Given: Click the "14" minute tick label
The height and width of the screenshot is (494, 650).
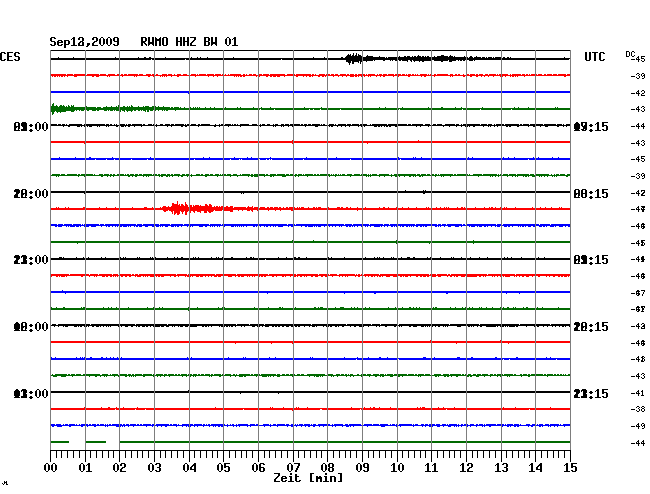Looking at the screenshot, I should (x=535, y=467).
